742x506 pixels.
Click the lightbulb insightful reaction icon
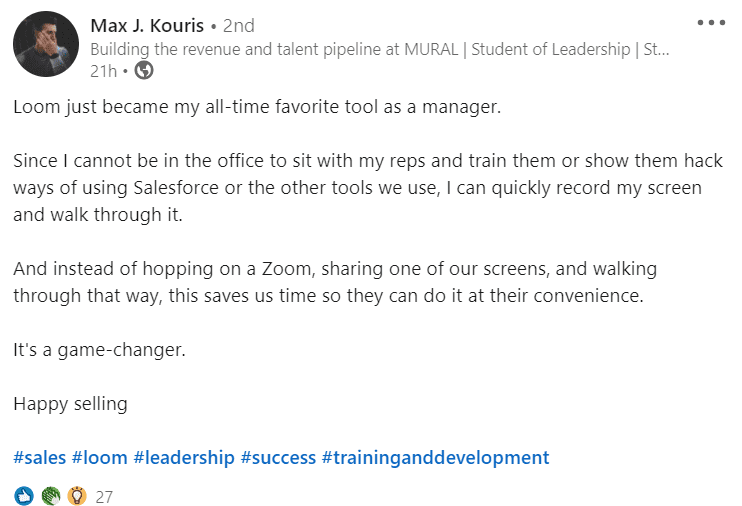(77, 496)
